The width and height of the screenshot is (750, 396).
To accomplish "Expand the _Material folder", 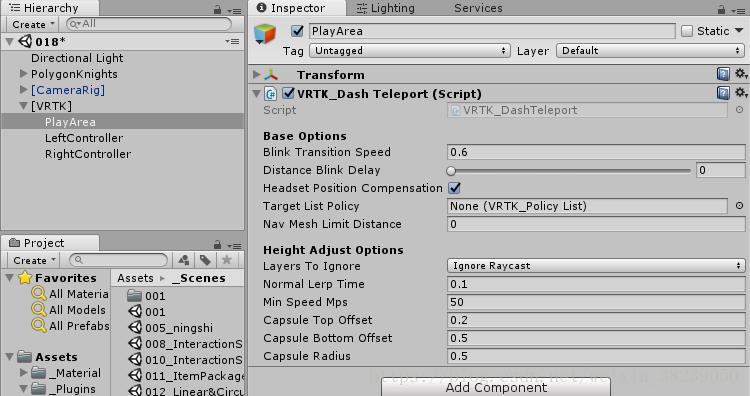I will click(x=23, y=372).
